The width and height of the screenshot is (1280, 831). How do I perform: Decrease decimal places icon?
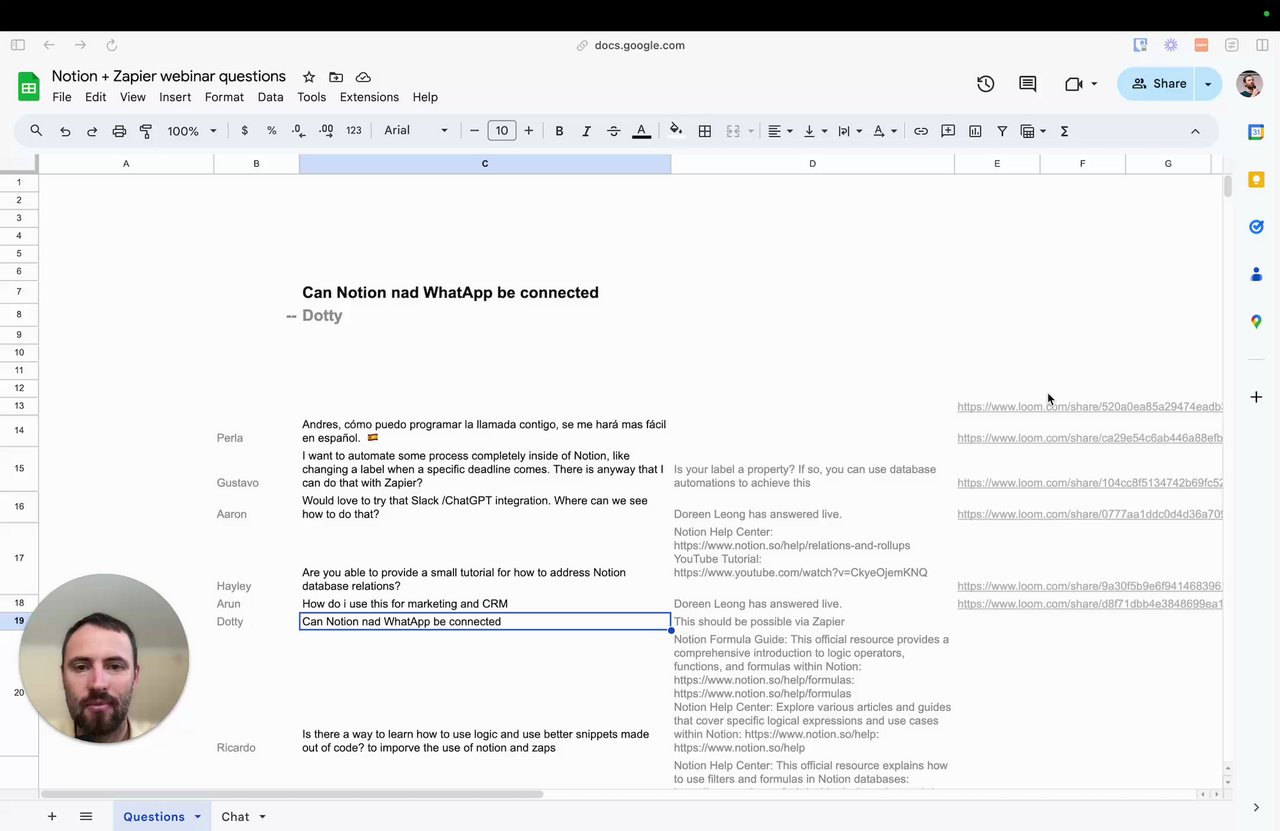[x=298, y=131]
